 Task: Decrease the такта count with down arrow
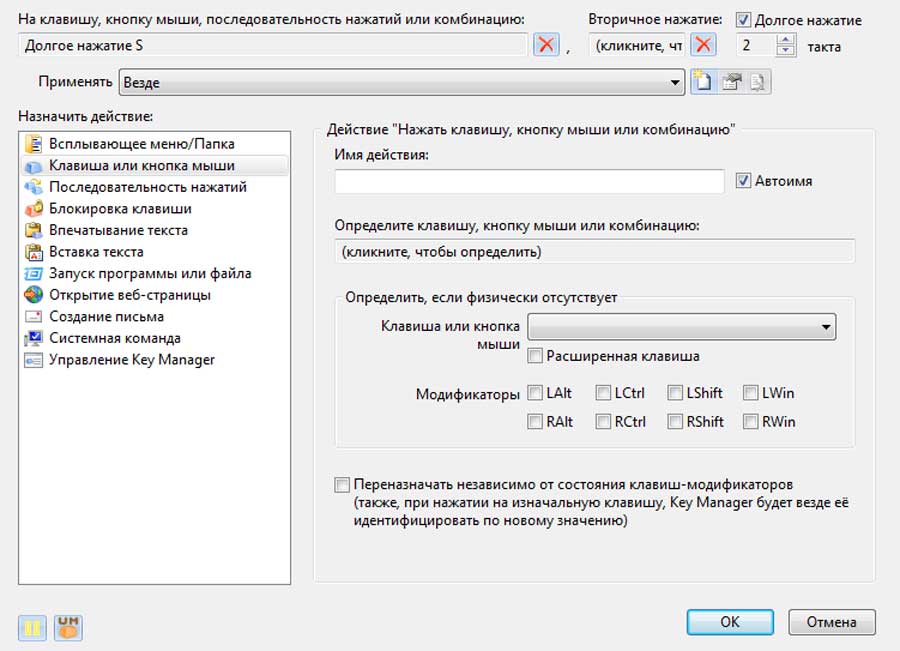coord(786,51)
